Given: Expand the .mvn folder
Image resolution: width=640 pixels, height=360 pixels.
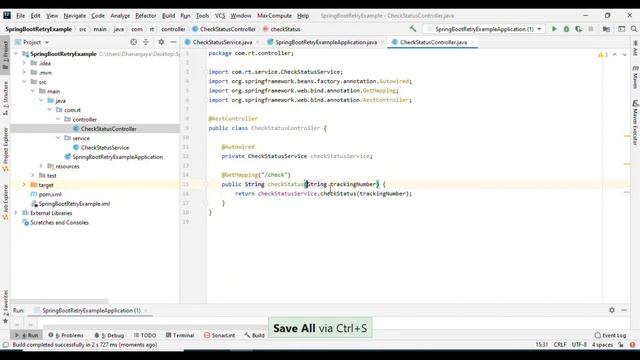Looking at the screenshot, I should click(24, 72).
